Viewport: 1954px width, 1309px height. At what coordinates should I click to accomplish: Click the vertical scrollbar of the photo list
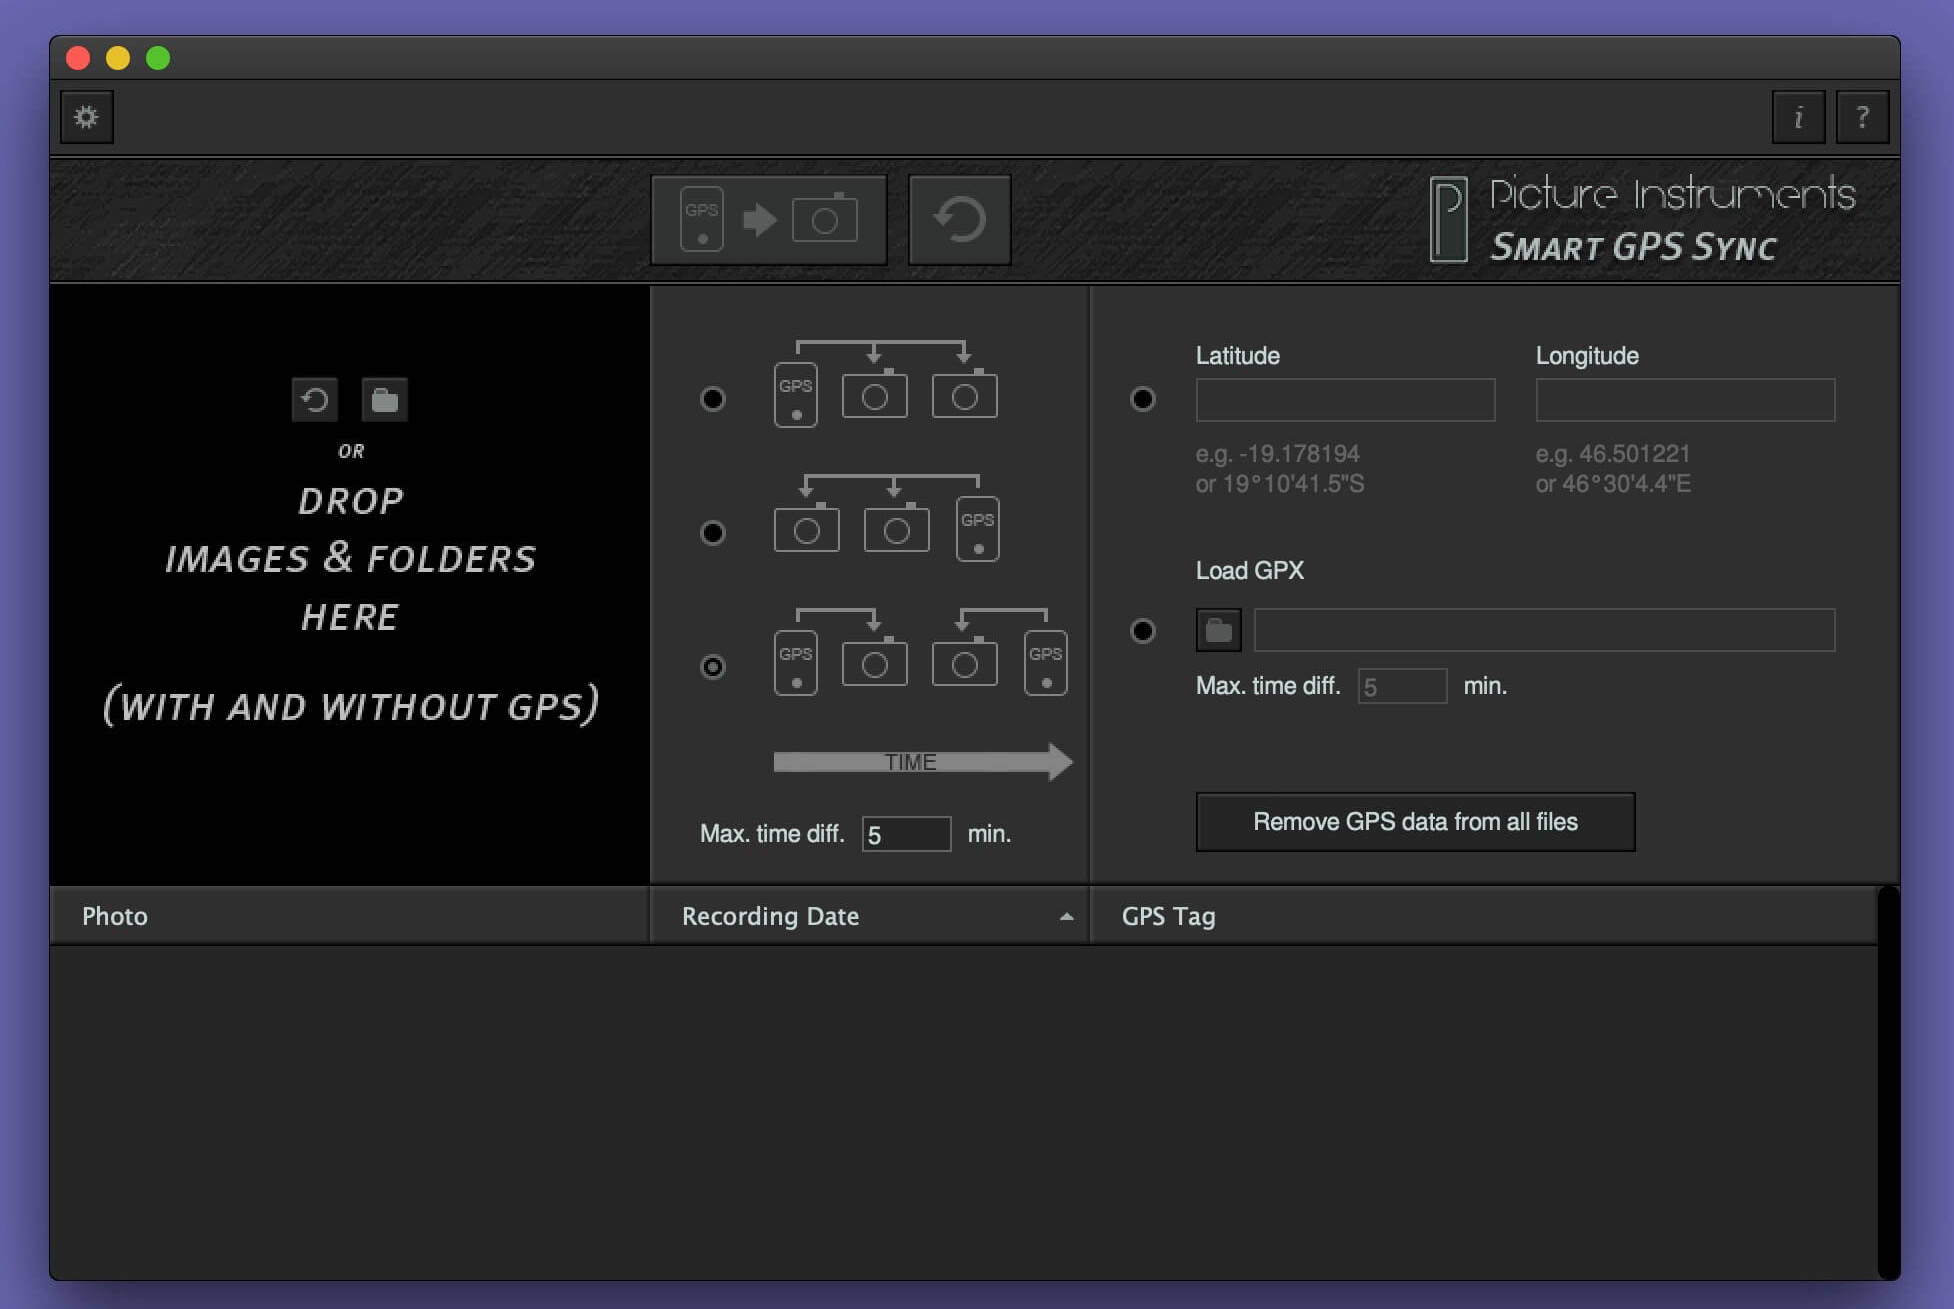[1888, 1083]
